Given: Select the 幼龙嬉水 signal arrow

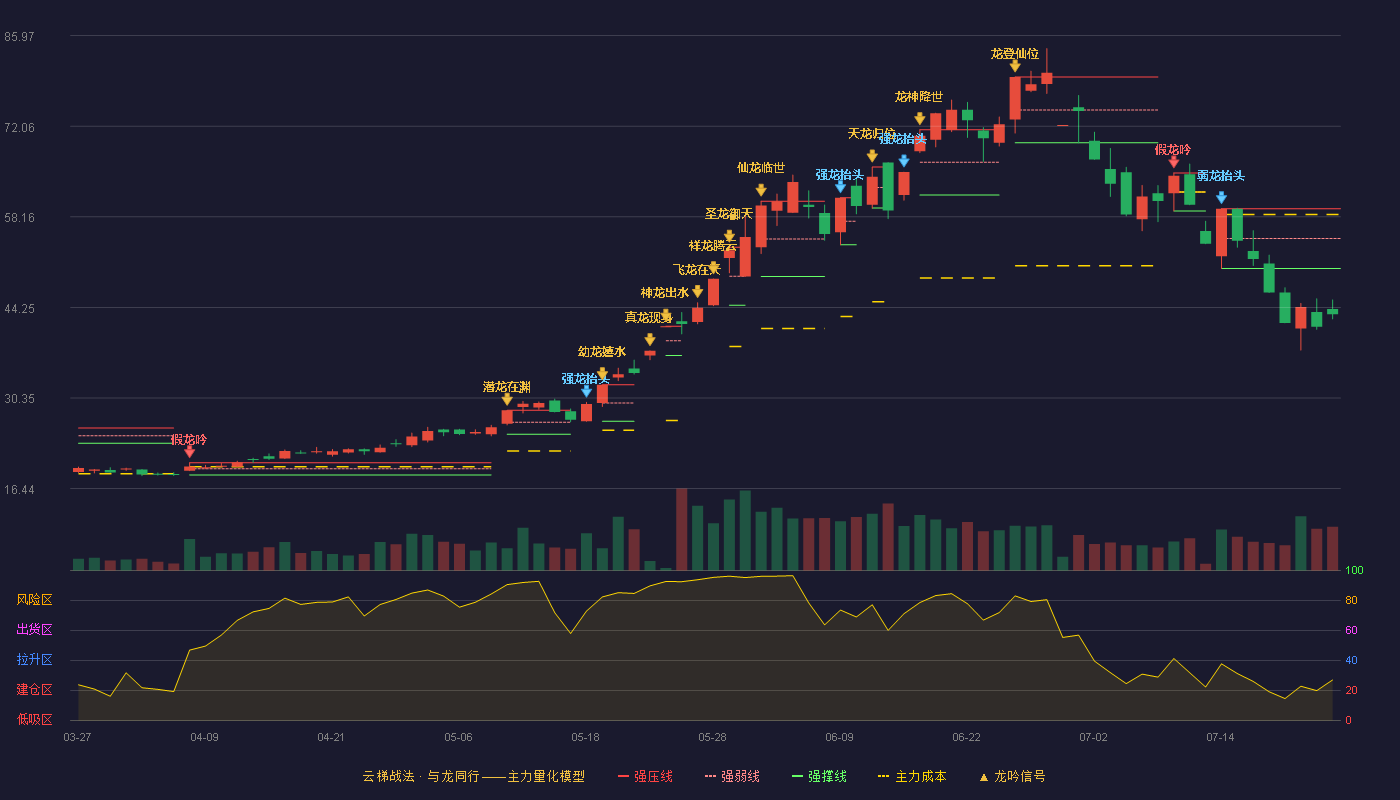Looking at the screenshot, I should (x=602, y=373).
